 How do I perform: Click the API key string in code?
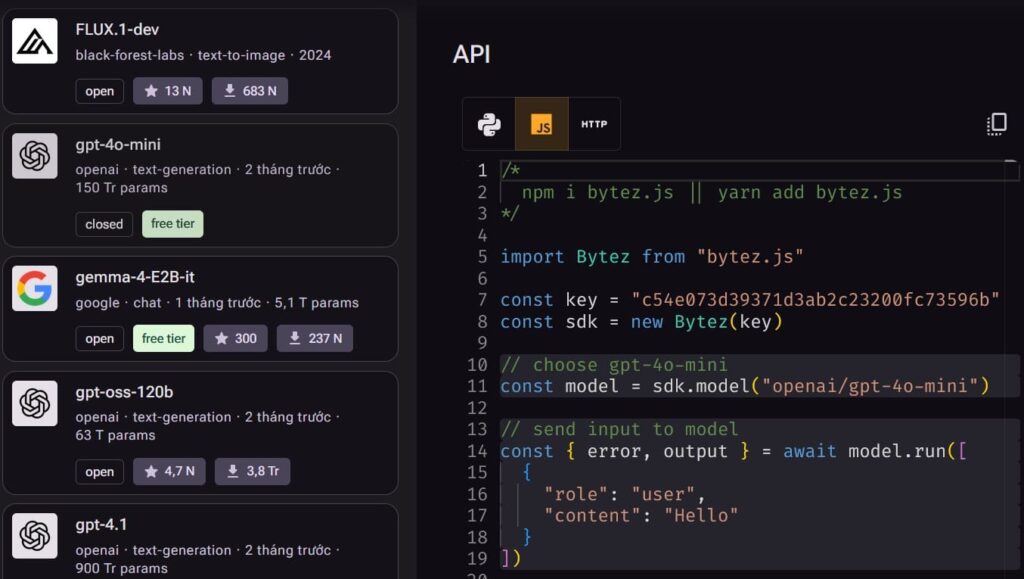(x=815, y=300)
